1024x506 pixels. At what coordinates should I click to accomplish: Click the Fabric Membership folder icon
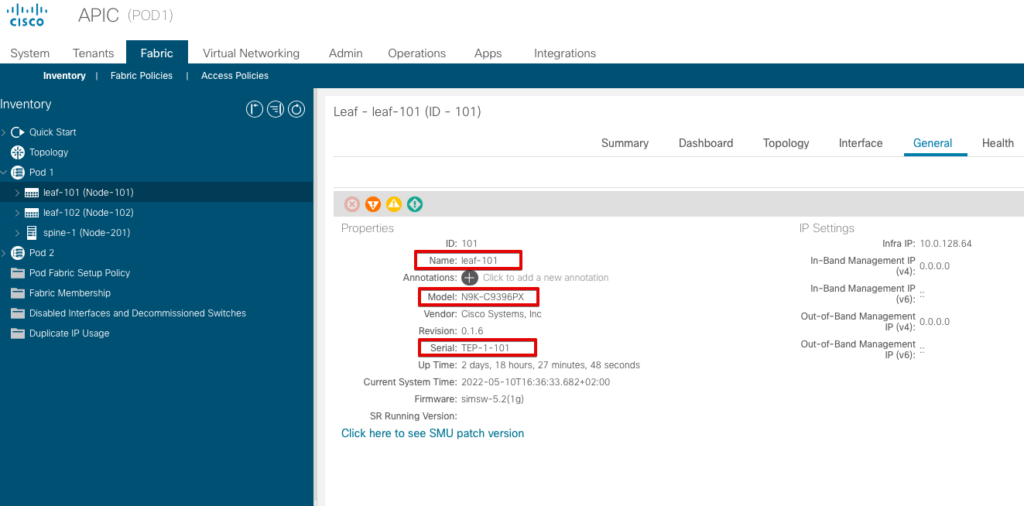tap(18, 293)
